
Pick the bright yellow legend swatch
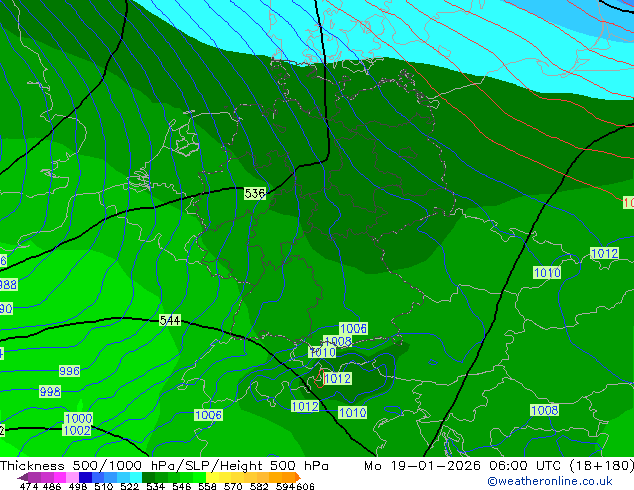click(212, 477)
